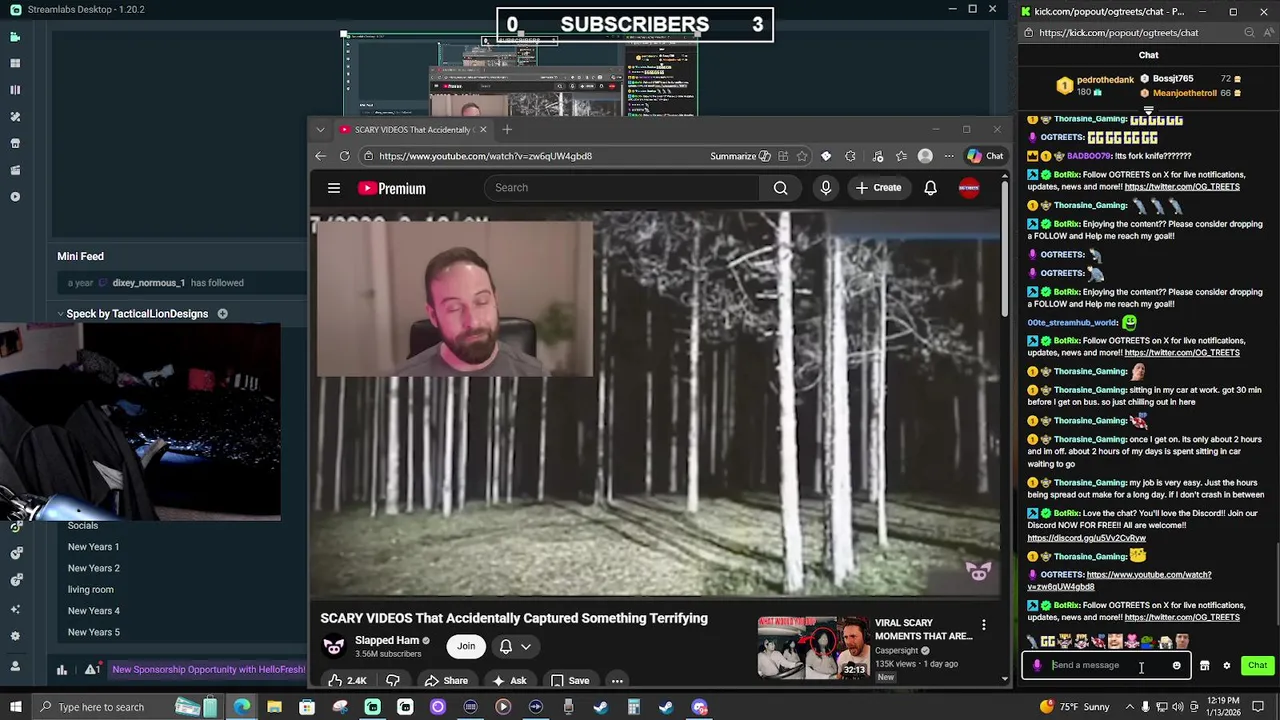The image size is (1280, 720).
Task: Open options for VIRAL SCARY MOMENTS suggestion
Action: pos(983,625)
